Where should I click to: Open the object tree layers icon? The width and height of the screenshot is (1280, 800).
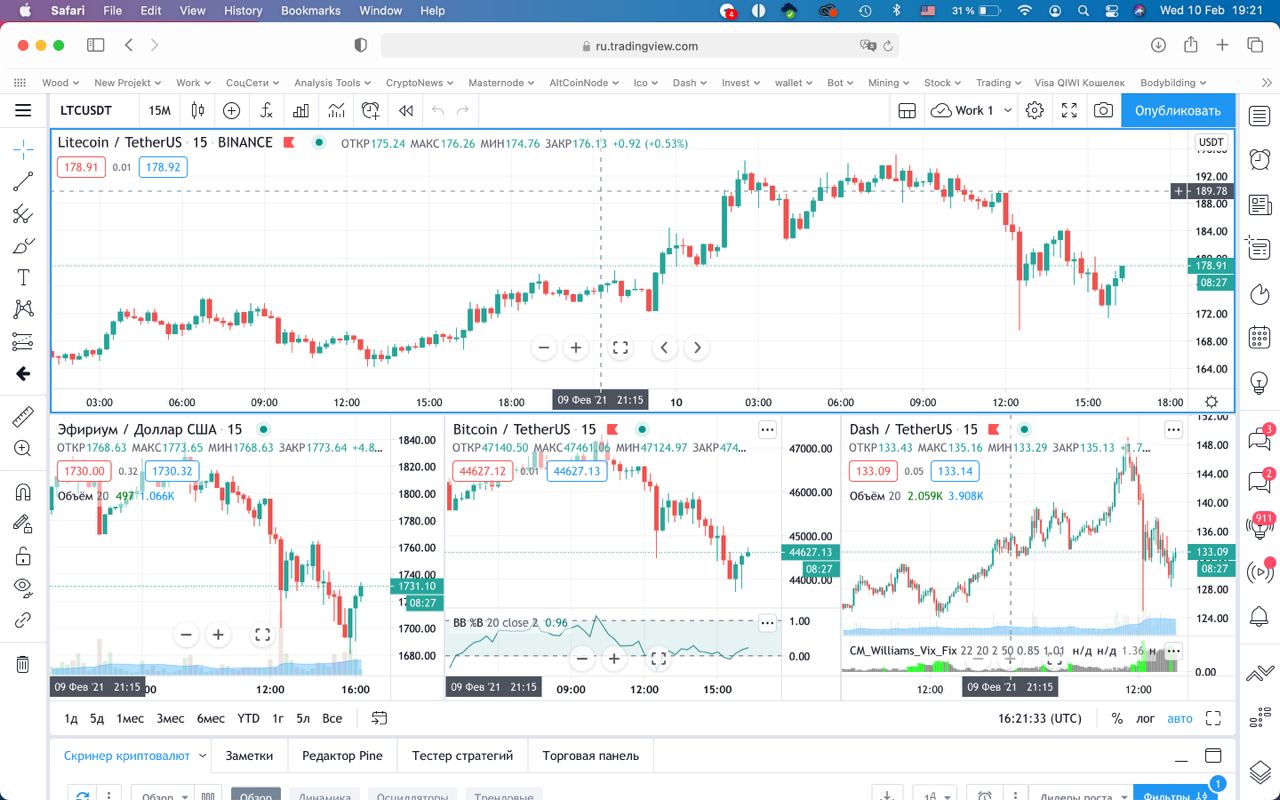click(1259, 772)
